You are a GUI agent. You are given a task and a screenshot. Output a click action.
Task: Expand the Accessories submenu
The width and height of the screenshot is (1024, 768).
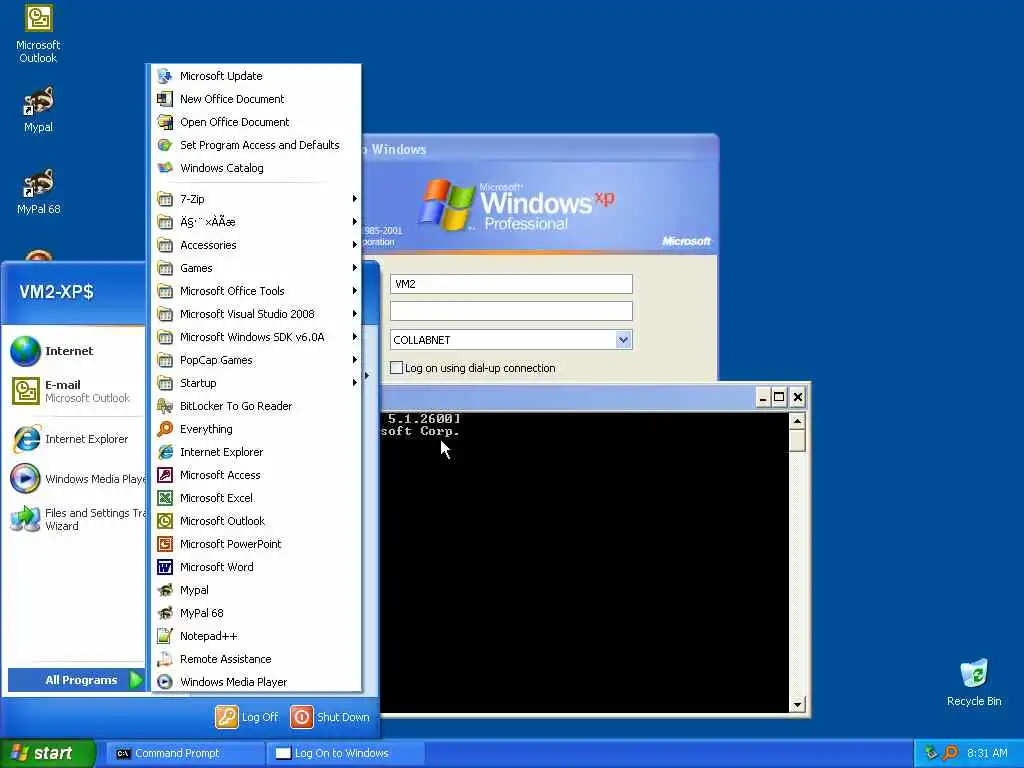(x=255, y=245)
